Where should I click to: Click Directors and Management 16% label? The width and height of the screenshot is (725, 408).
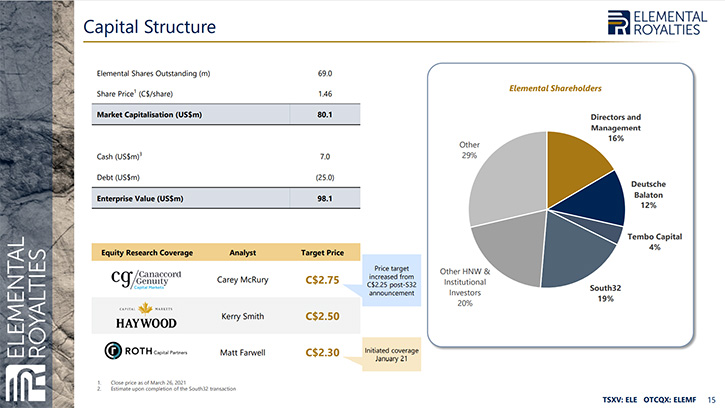tap(616, 128)
